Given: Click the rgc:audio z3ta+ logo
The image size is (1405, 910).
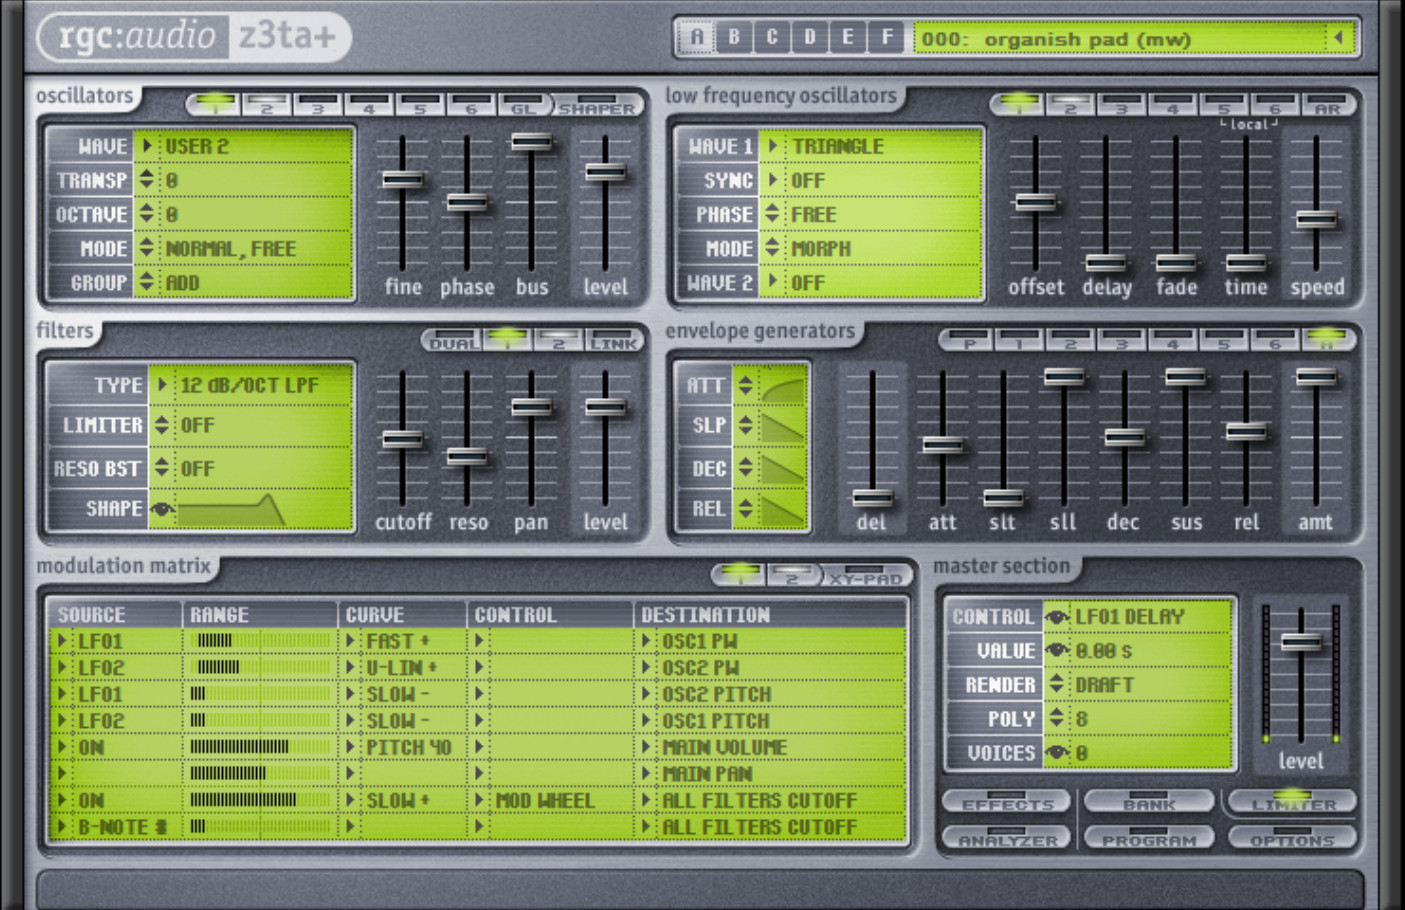Looking at the screenshot, I should click(194, 36).
